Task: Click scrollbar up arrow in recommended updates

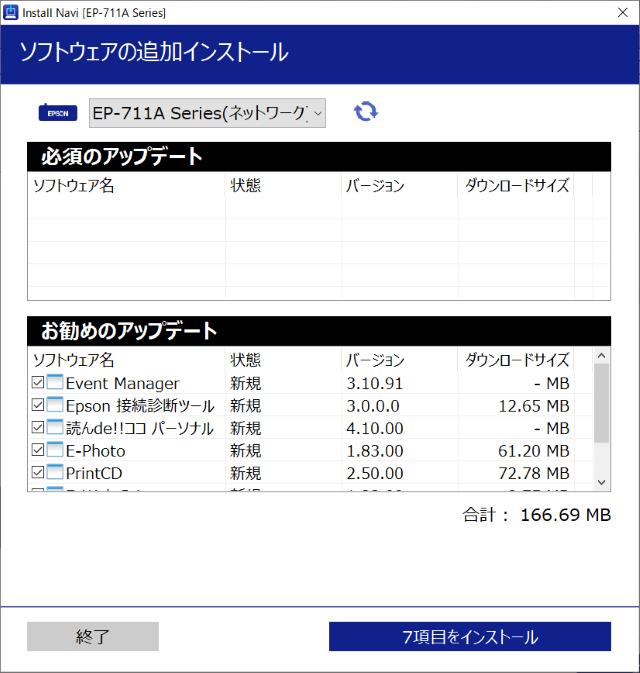Action: (x=601, y=355)
